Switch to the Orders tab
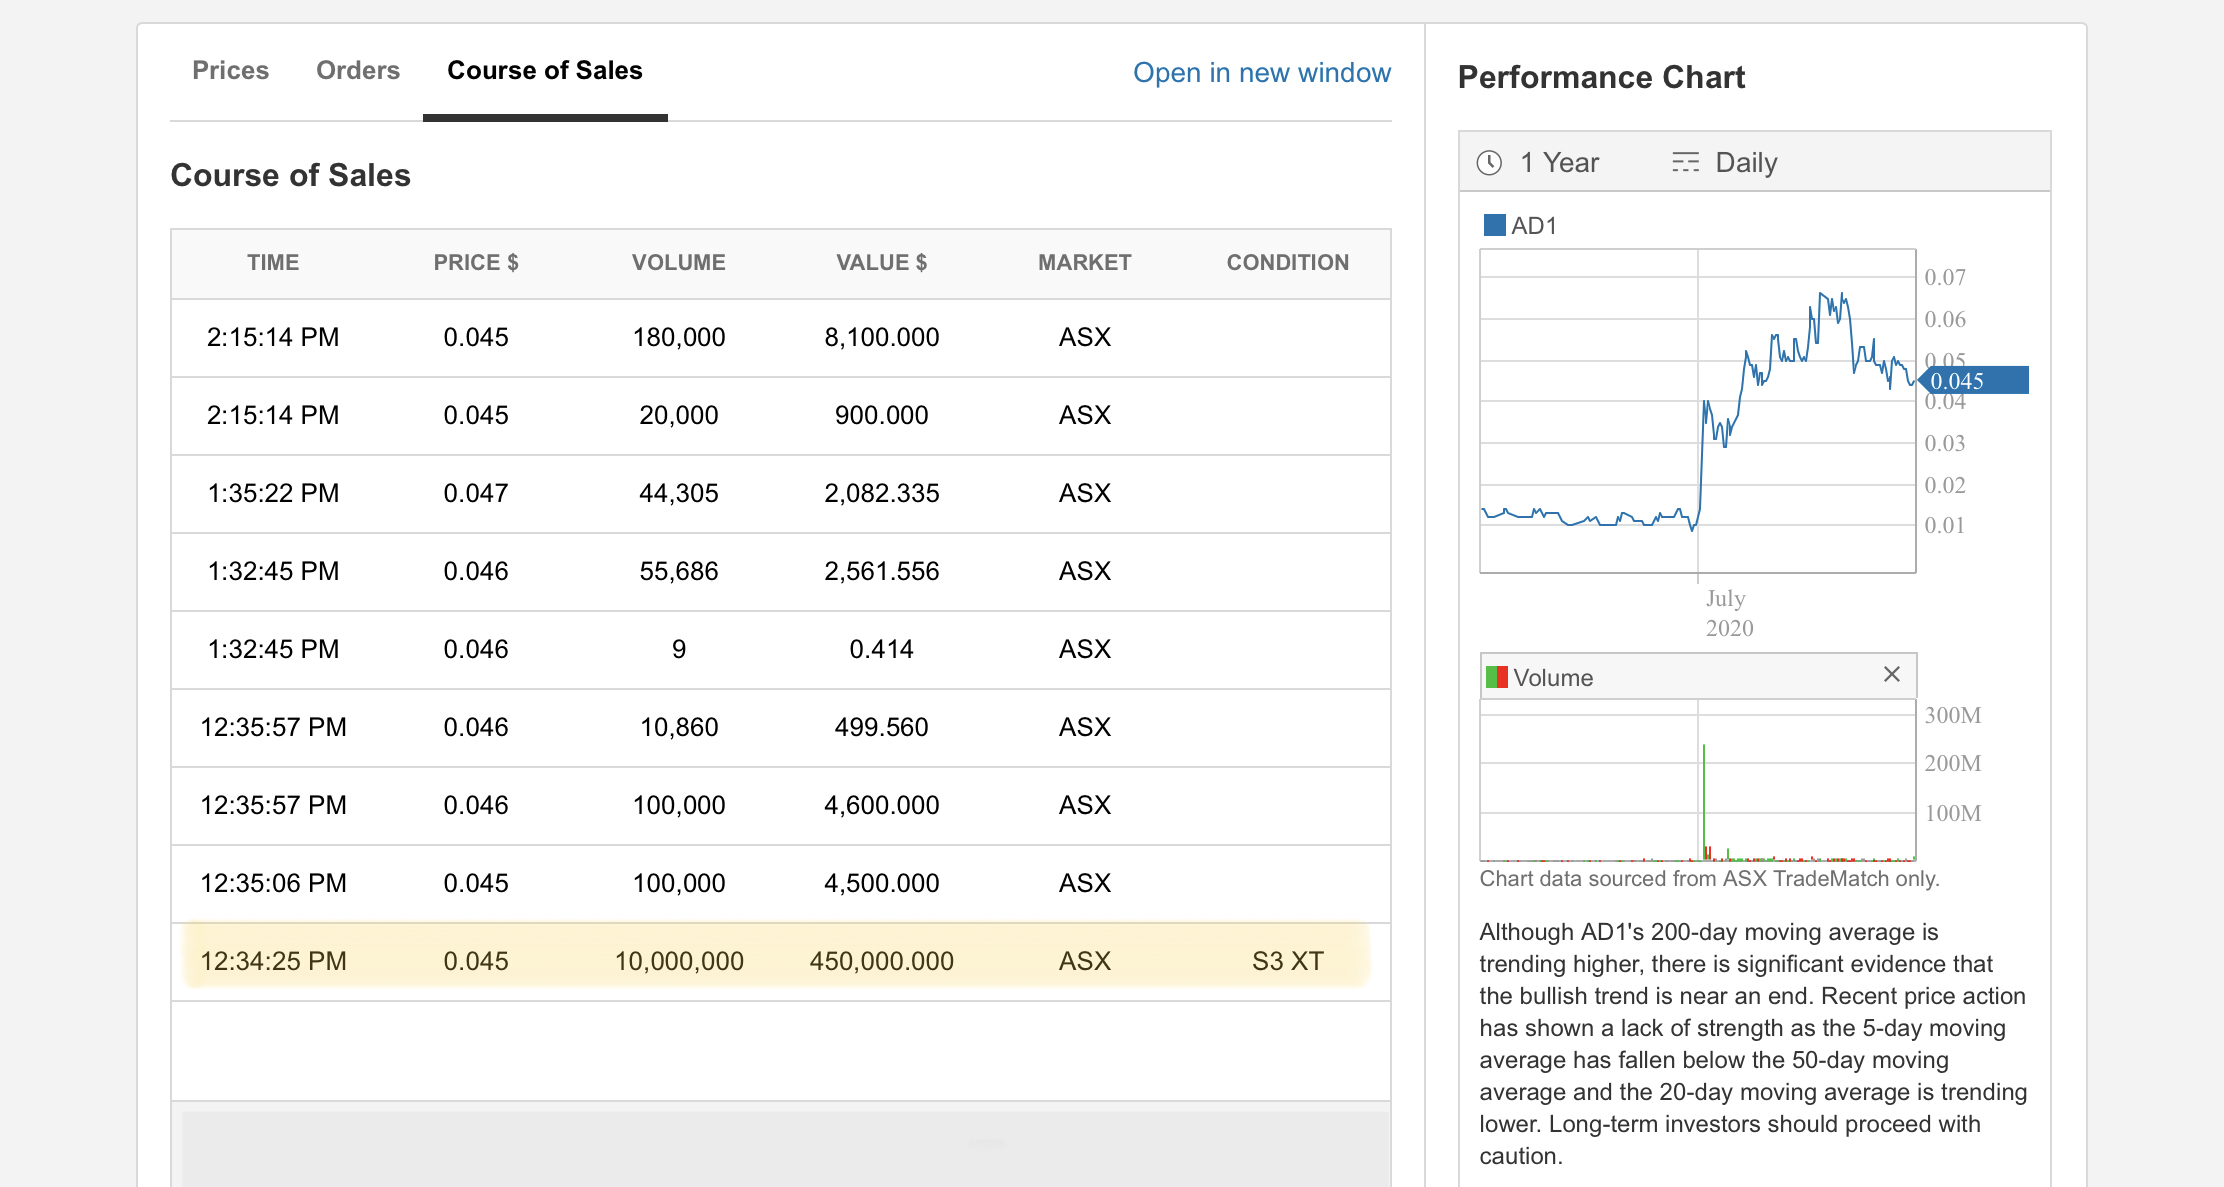 point(357,70)
